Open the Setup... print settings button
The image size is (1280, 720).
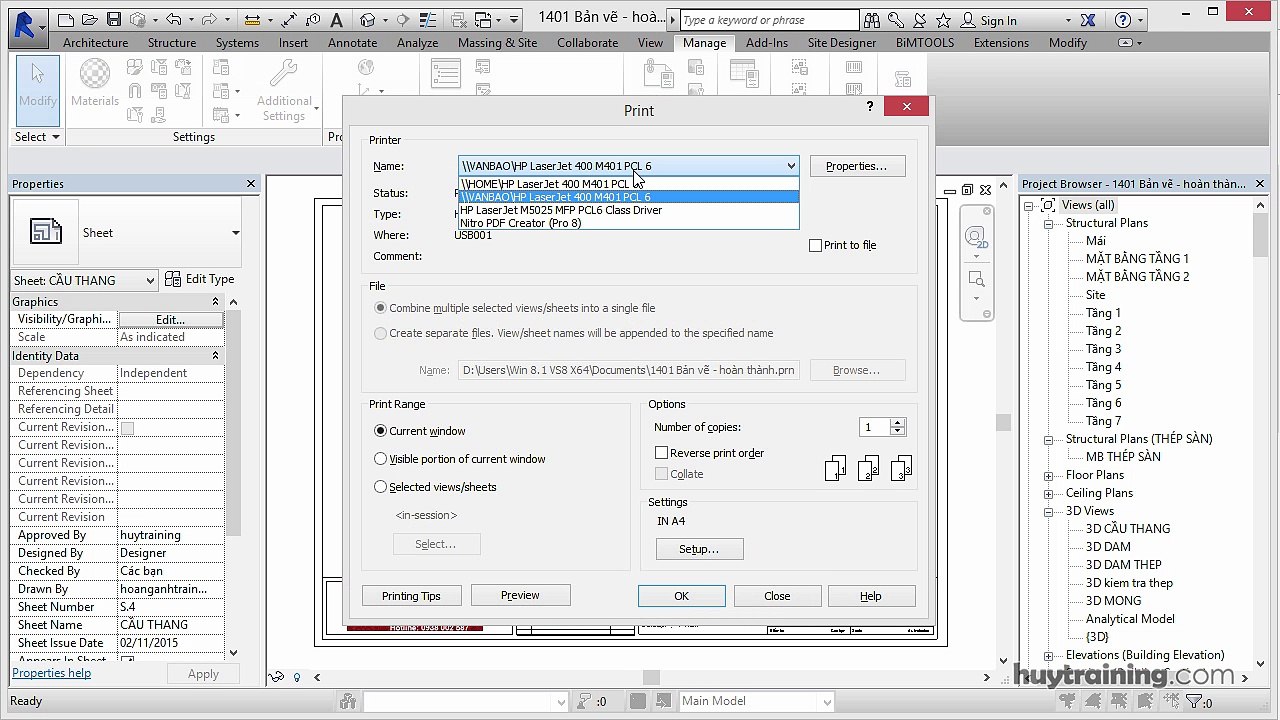point(699,549)
